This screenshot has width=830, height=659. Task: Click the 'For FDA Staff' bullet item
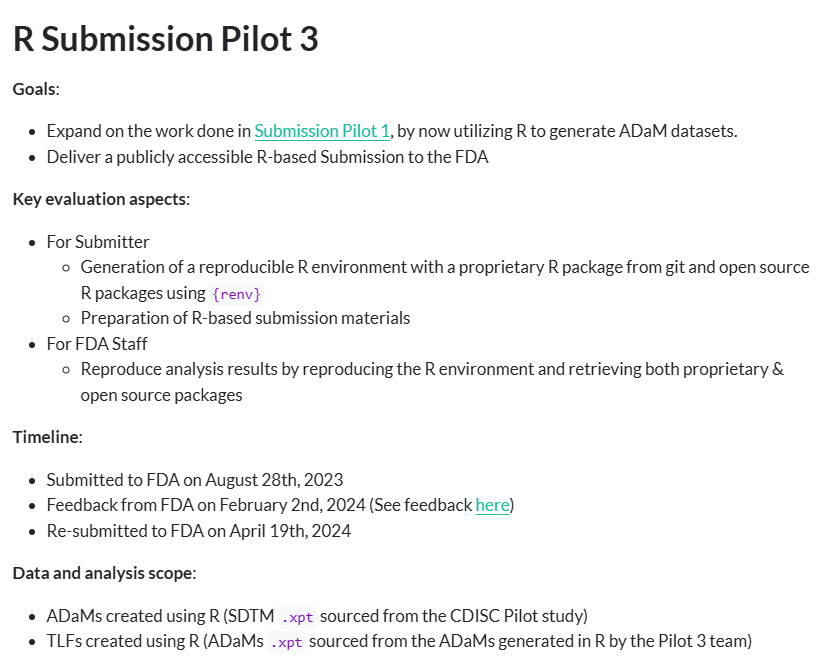click(x=97, y=344)
